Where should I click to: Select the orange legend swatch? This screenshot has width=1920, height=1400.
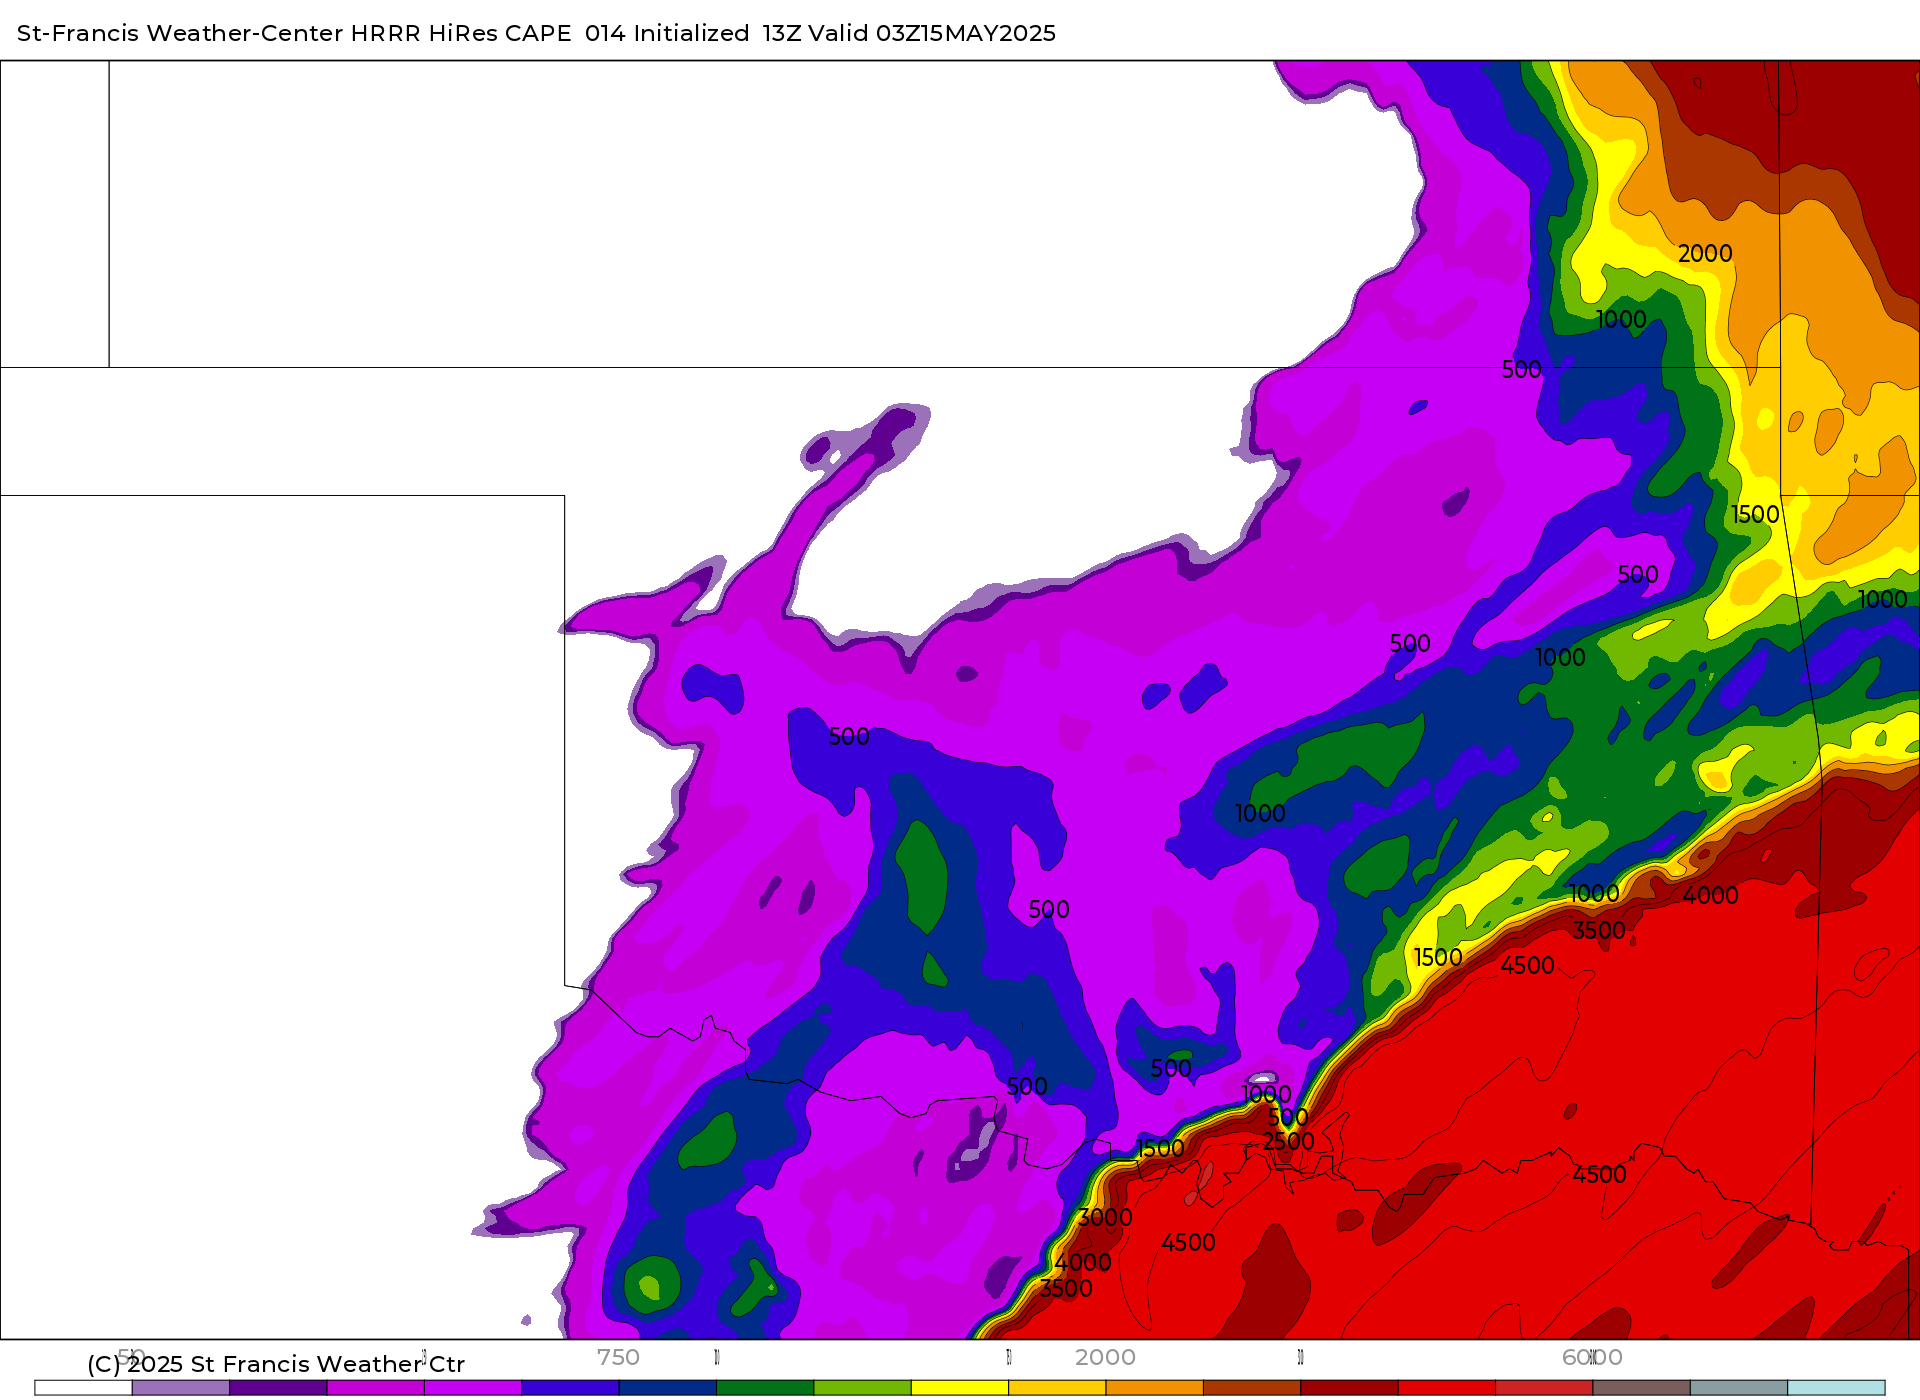point(1154,1388)
